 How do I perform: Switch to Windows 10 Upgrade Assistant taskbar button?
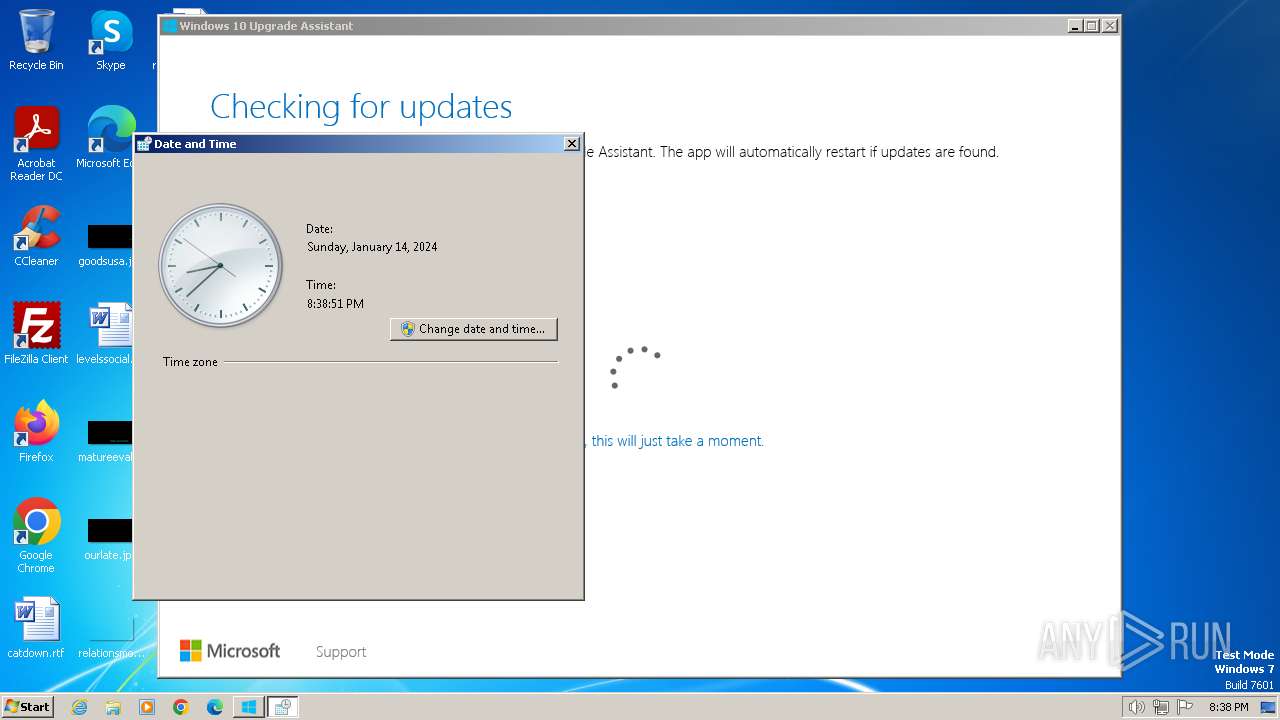point(248,707)
